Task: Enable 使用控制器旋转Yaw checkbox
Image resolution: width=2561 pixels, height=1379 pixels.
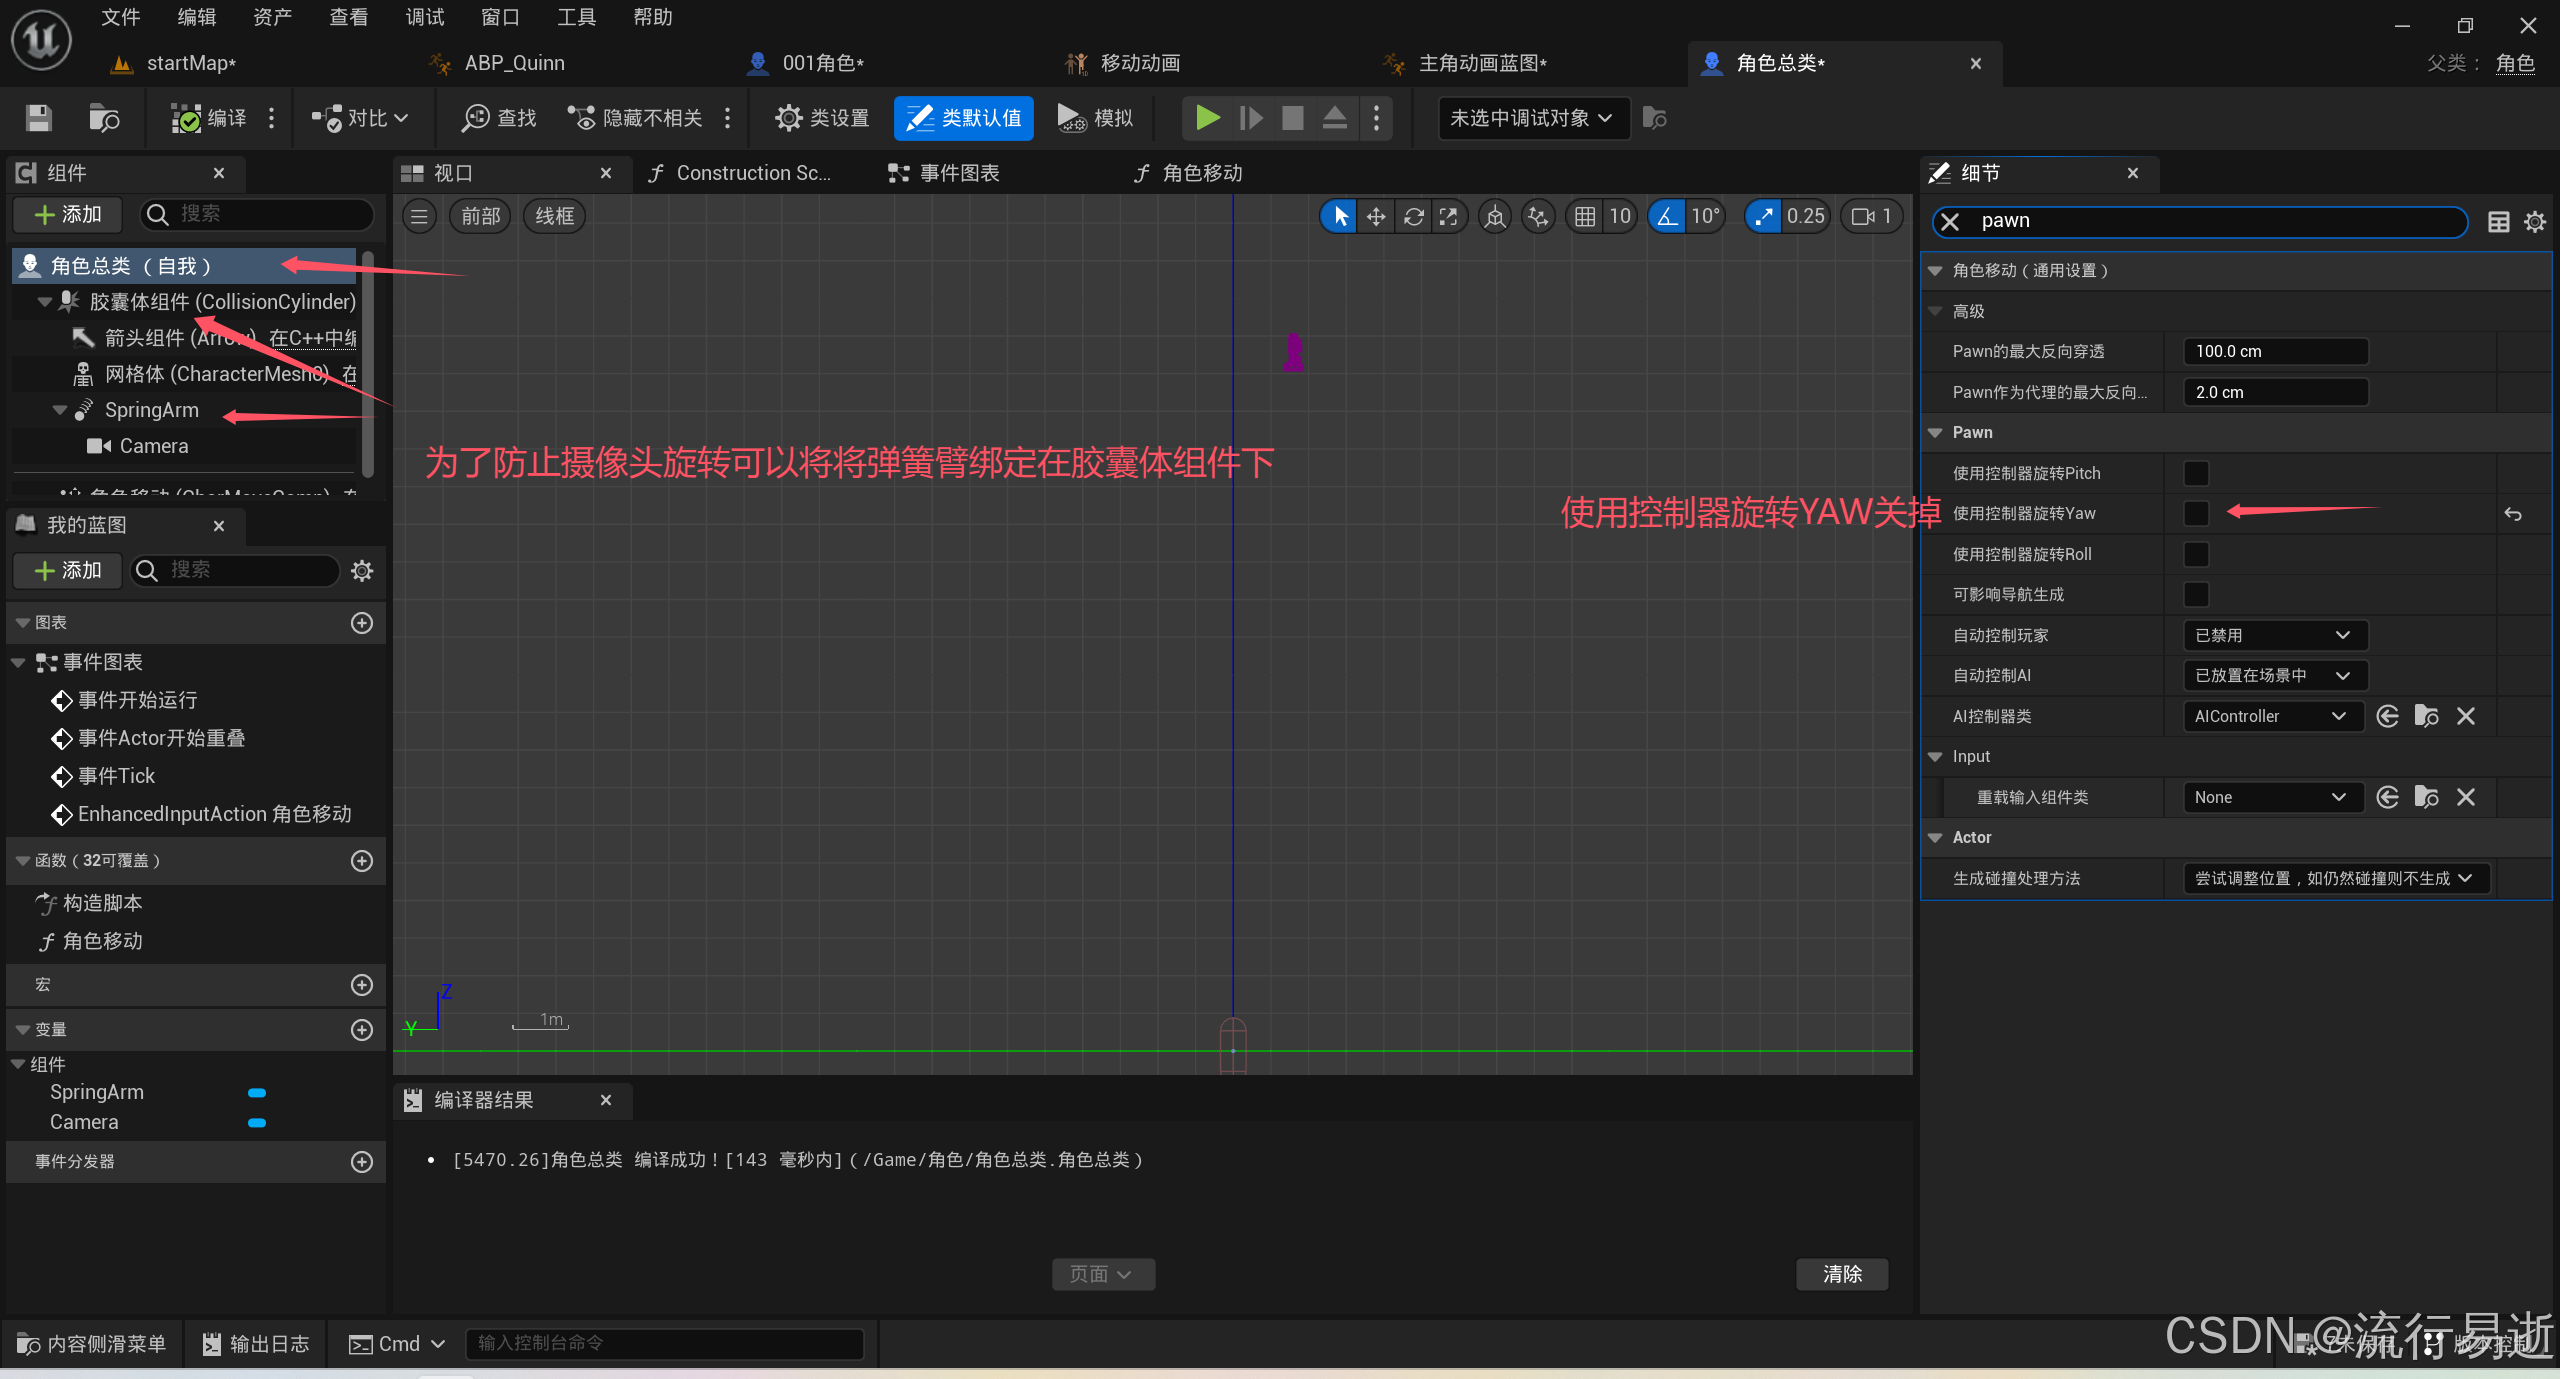Action: click(x=2196, y=513)
